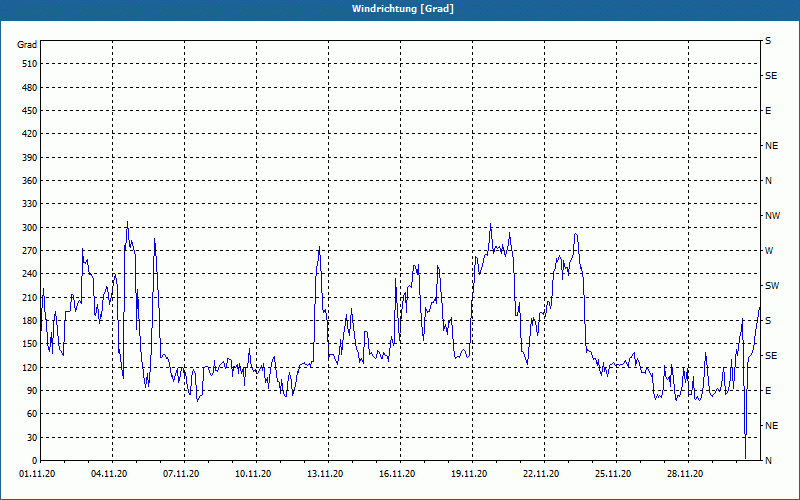Image resolution: width=800 pixels, height=500 pixels.
Task: Click the 19.11.20 date label
Action: tap(469, 474)
